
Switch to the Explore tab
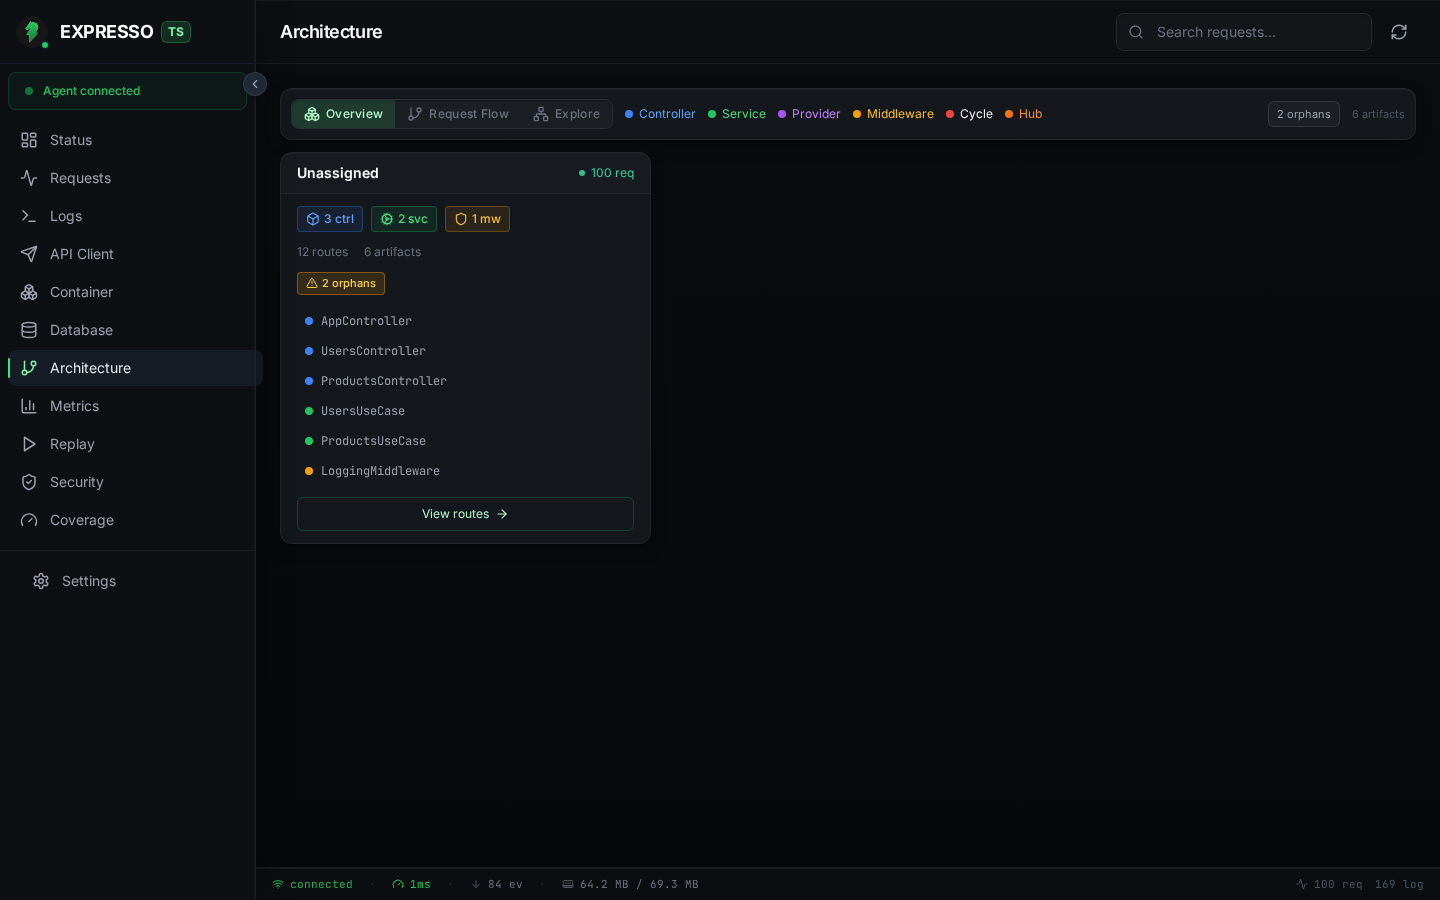click(567, 114)
